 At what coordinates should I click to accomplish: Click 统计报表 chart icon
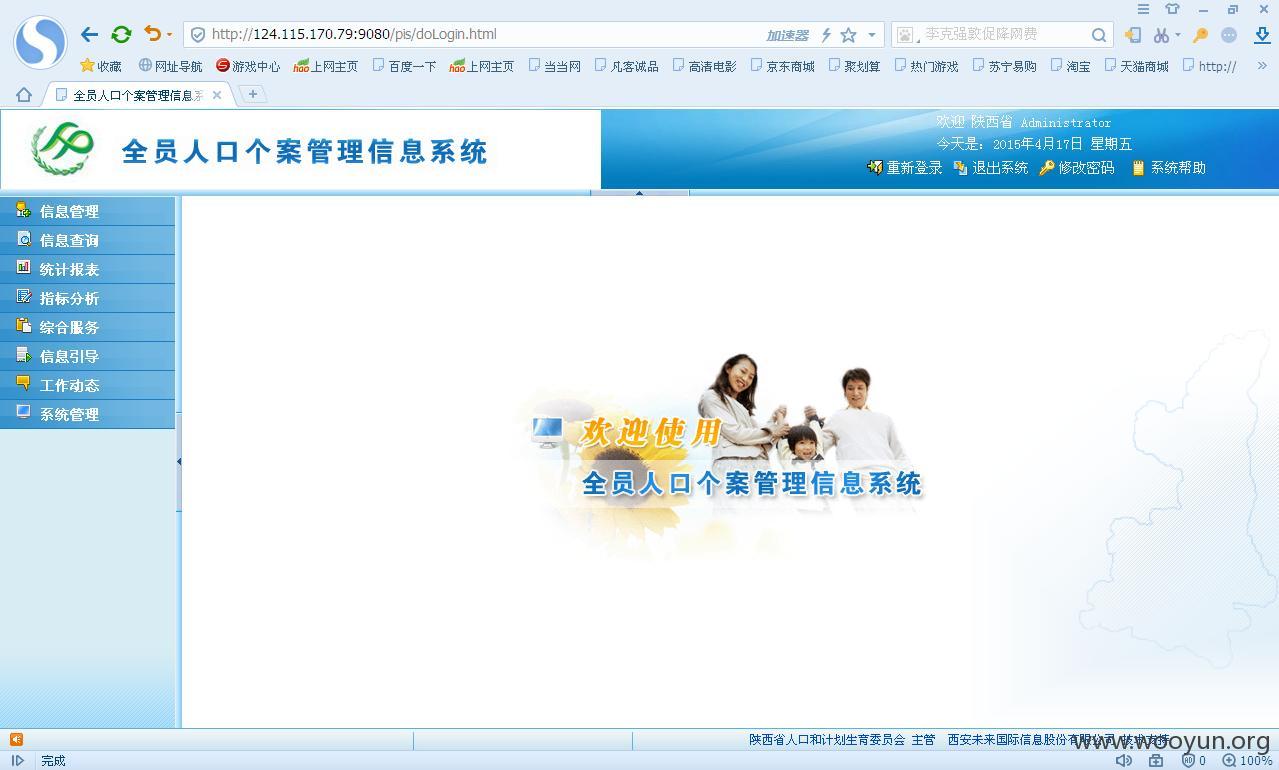point(23,267)
